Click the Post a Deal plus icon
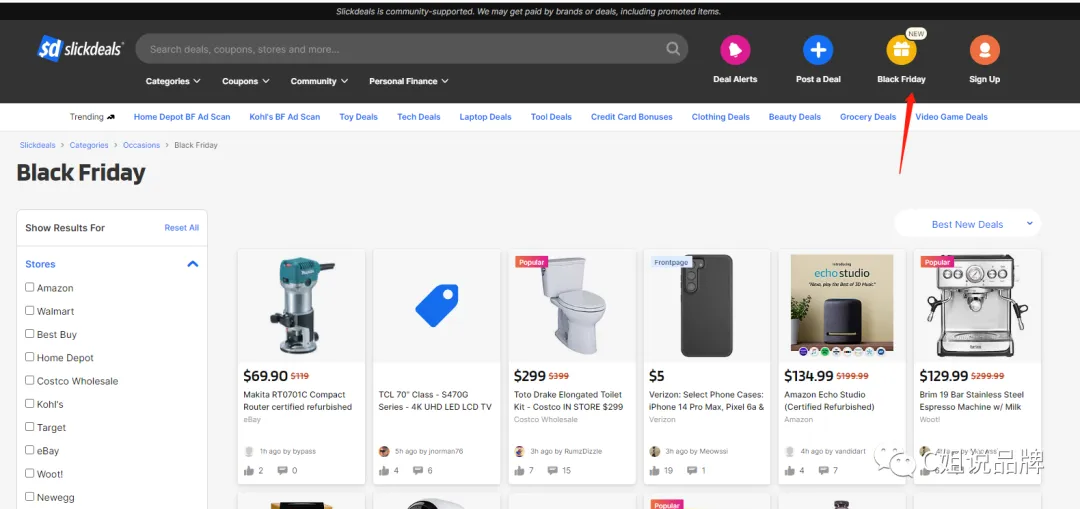1080x509 pixels. coord(818,50)
